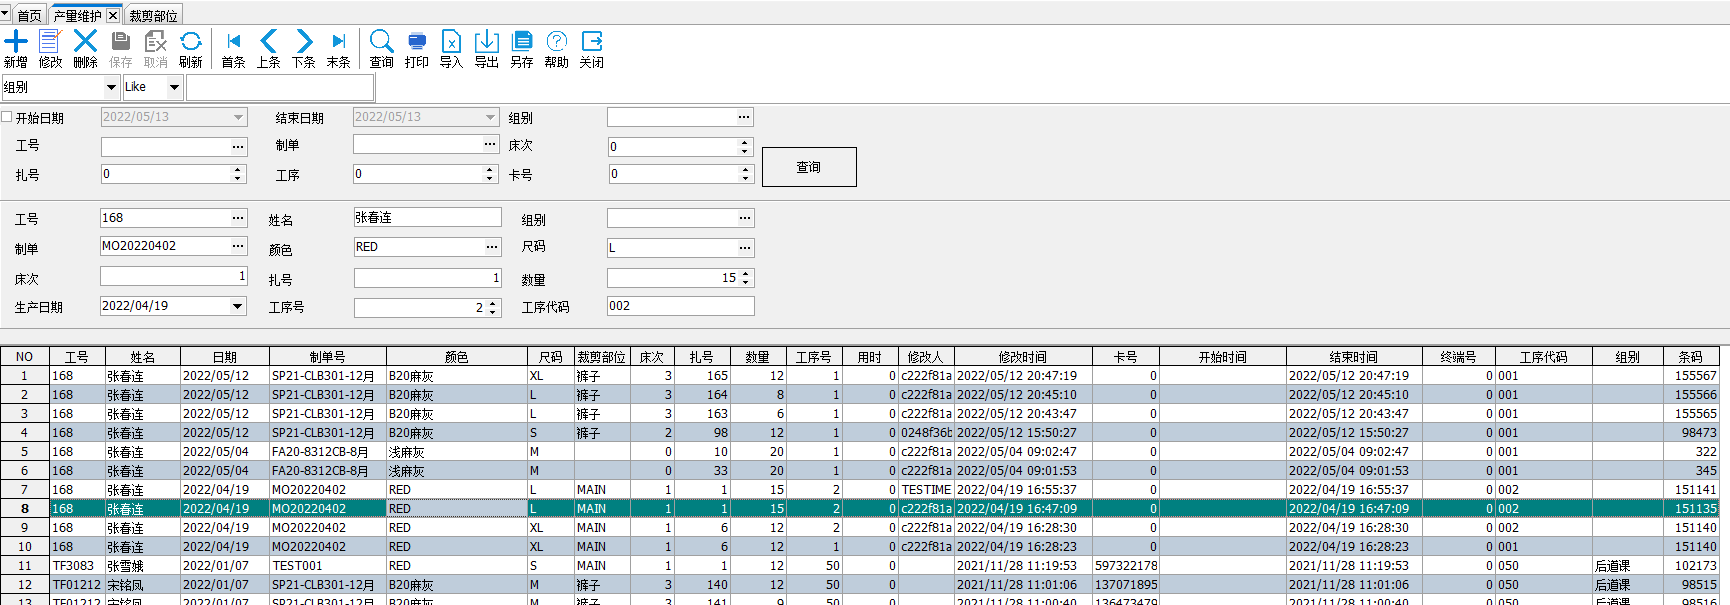
Task: Click the 导出 (export) toolbar icon
Action: 487,48
